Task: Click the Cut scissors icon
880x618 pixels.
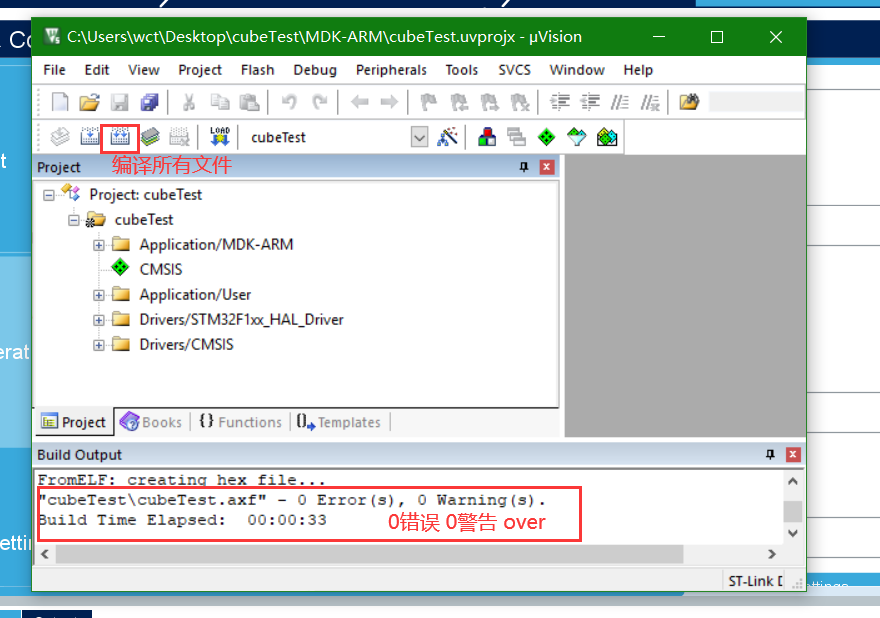Action: pos(189,102)
